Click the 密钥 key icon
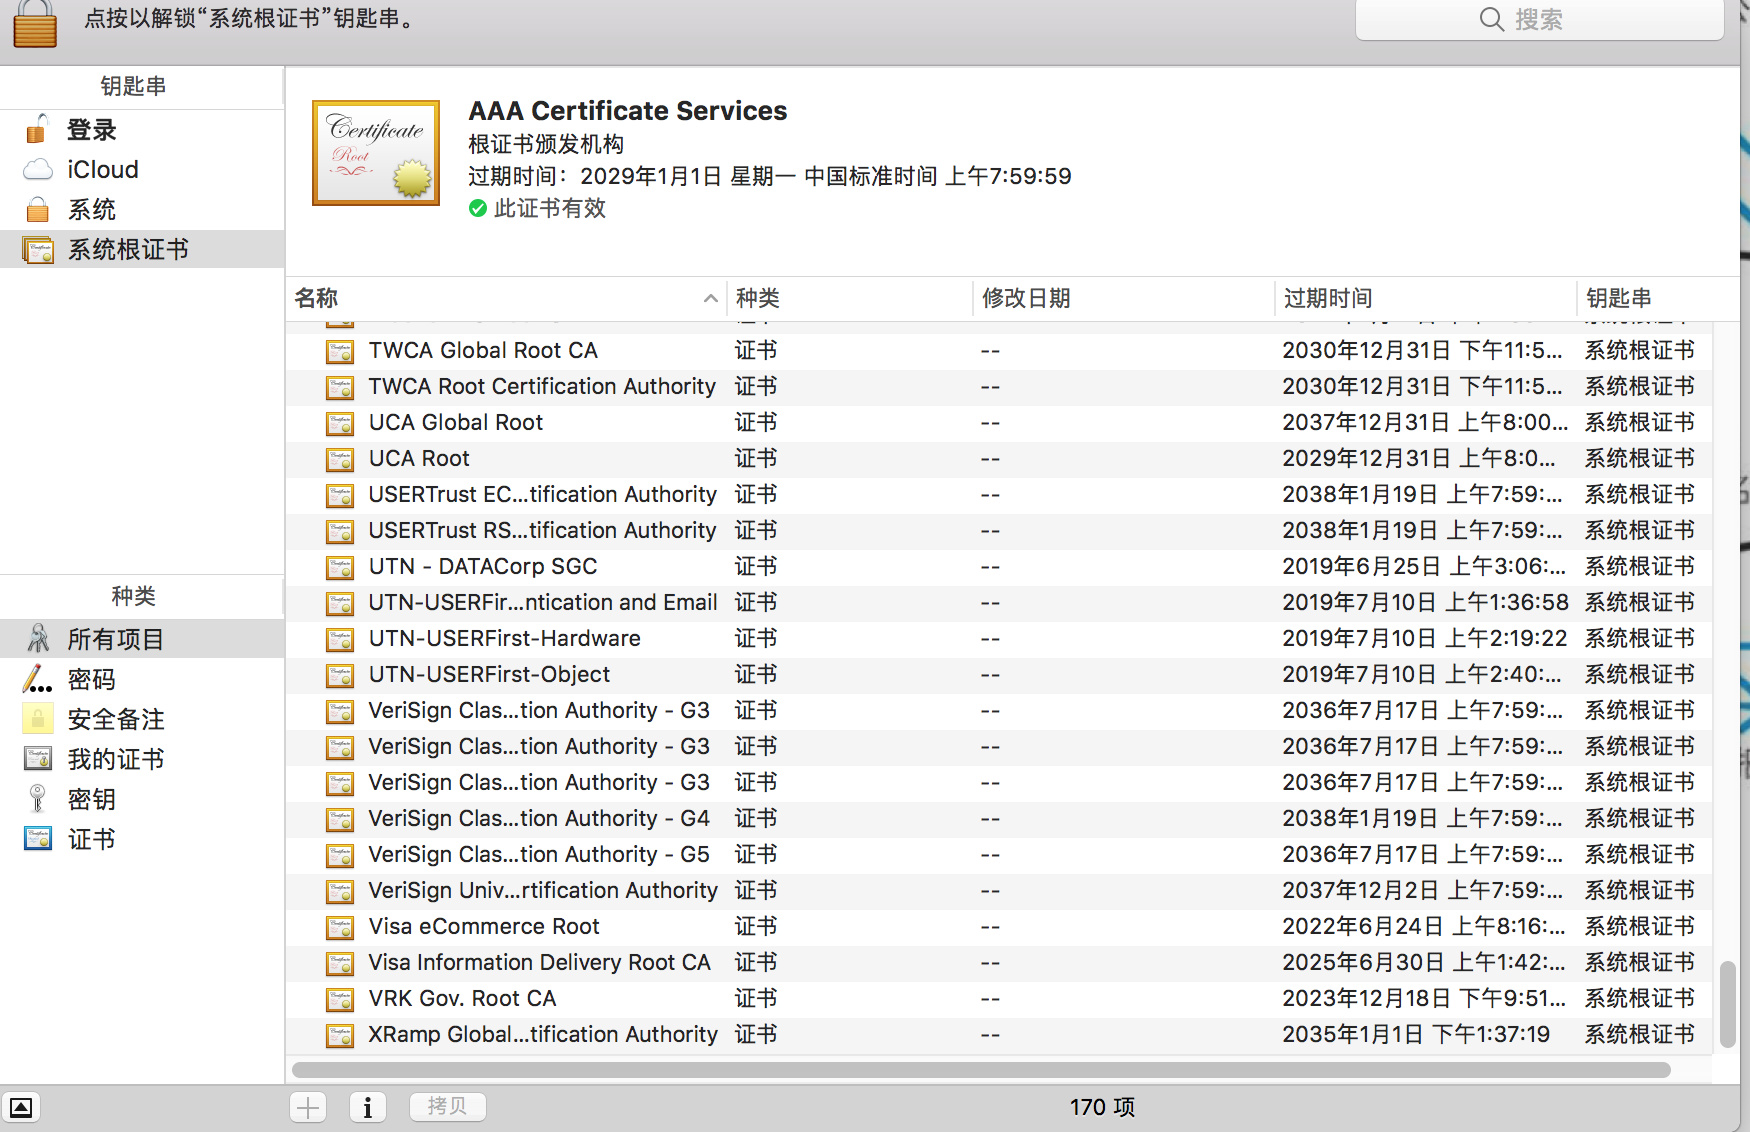The height and width of the screenshot is (1132, 1750). point(37,799)
